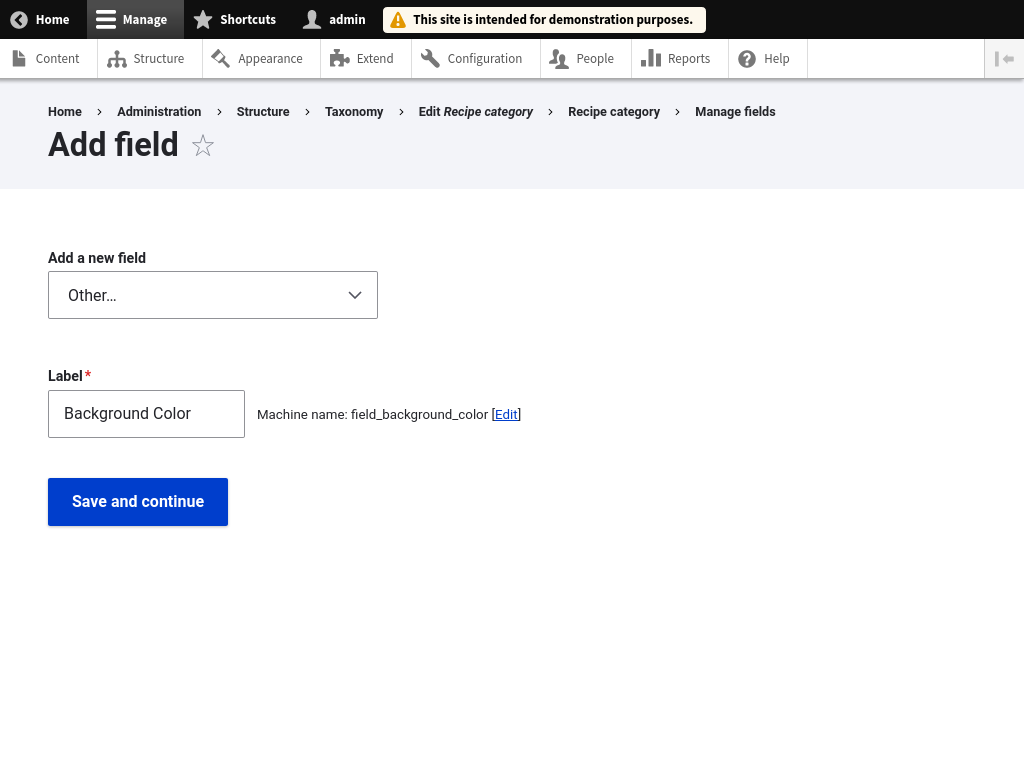1024x768 pixels.
Task: Mark Add field as favorite with the star
Action: [x=202, y=145]
